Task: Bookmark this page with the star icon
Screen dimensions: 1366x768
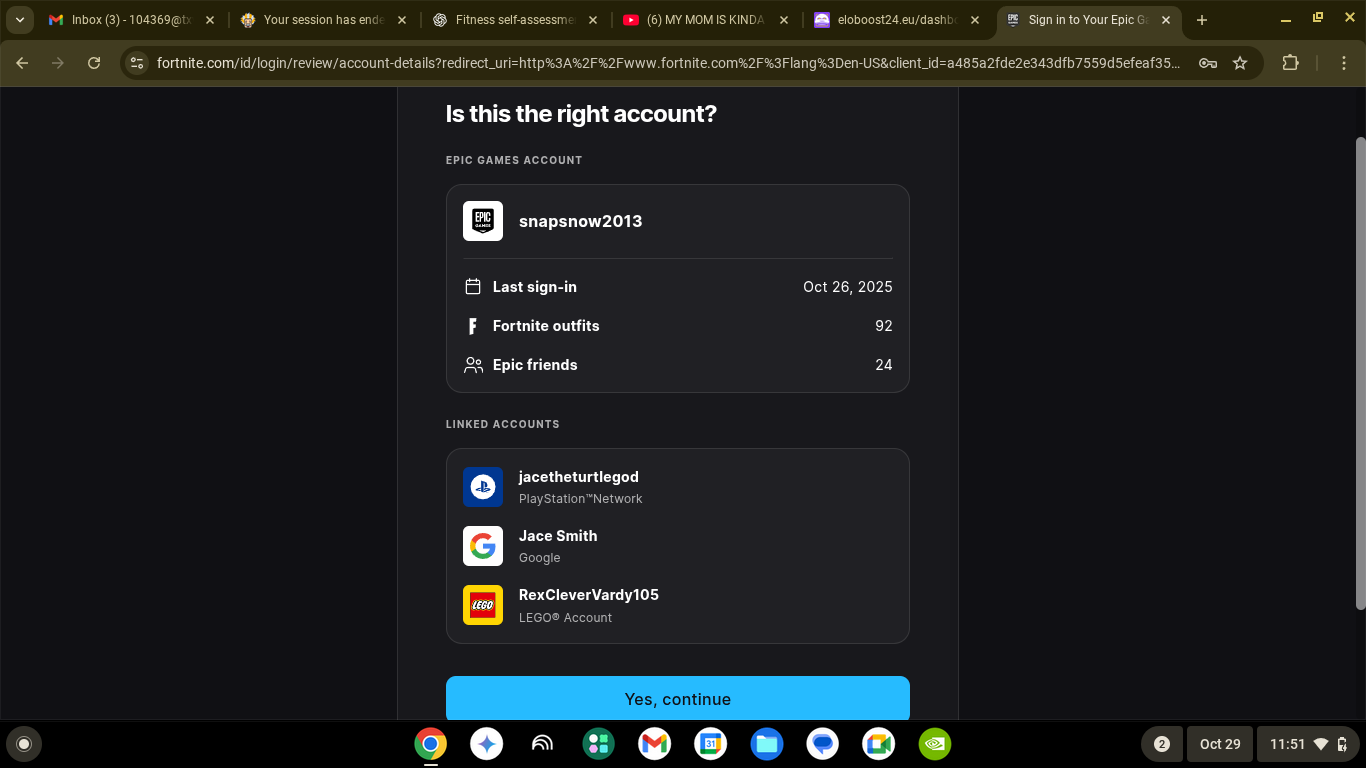Action: (1240, 63)
